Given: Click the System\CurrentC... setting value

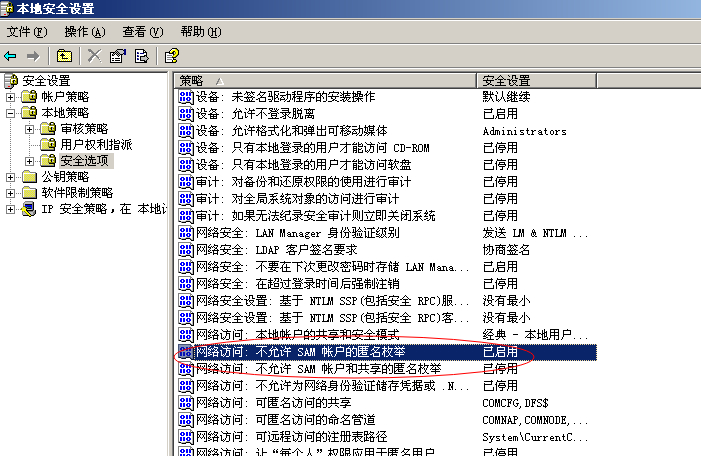Looking at the screenshot, I should (x=535, y=437).
